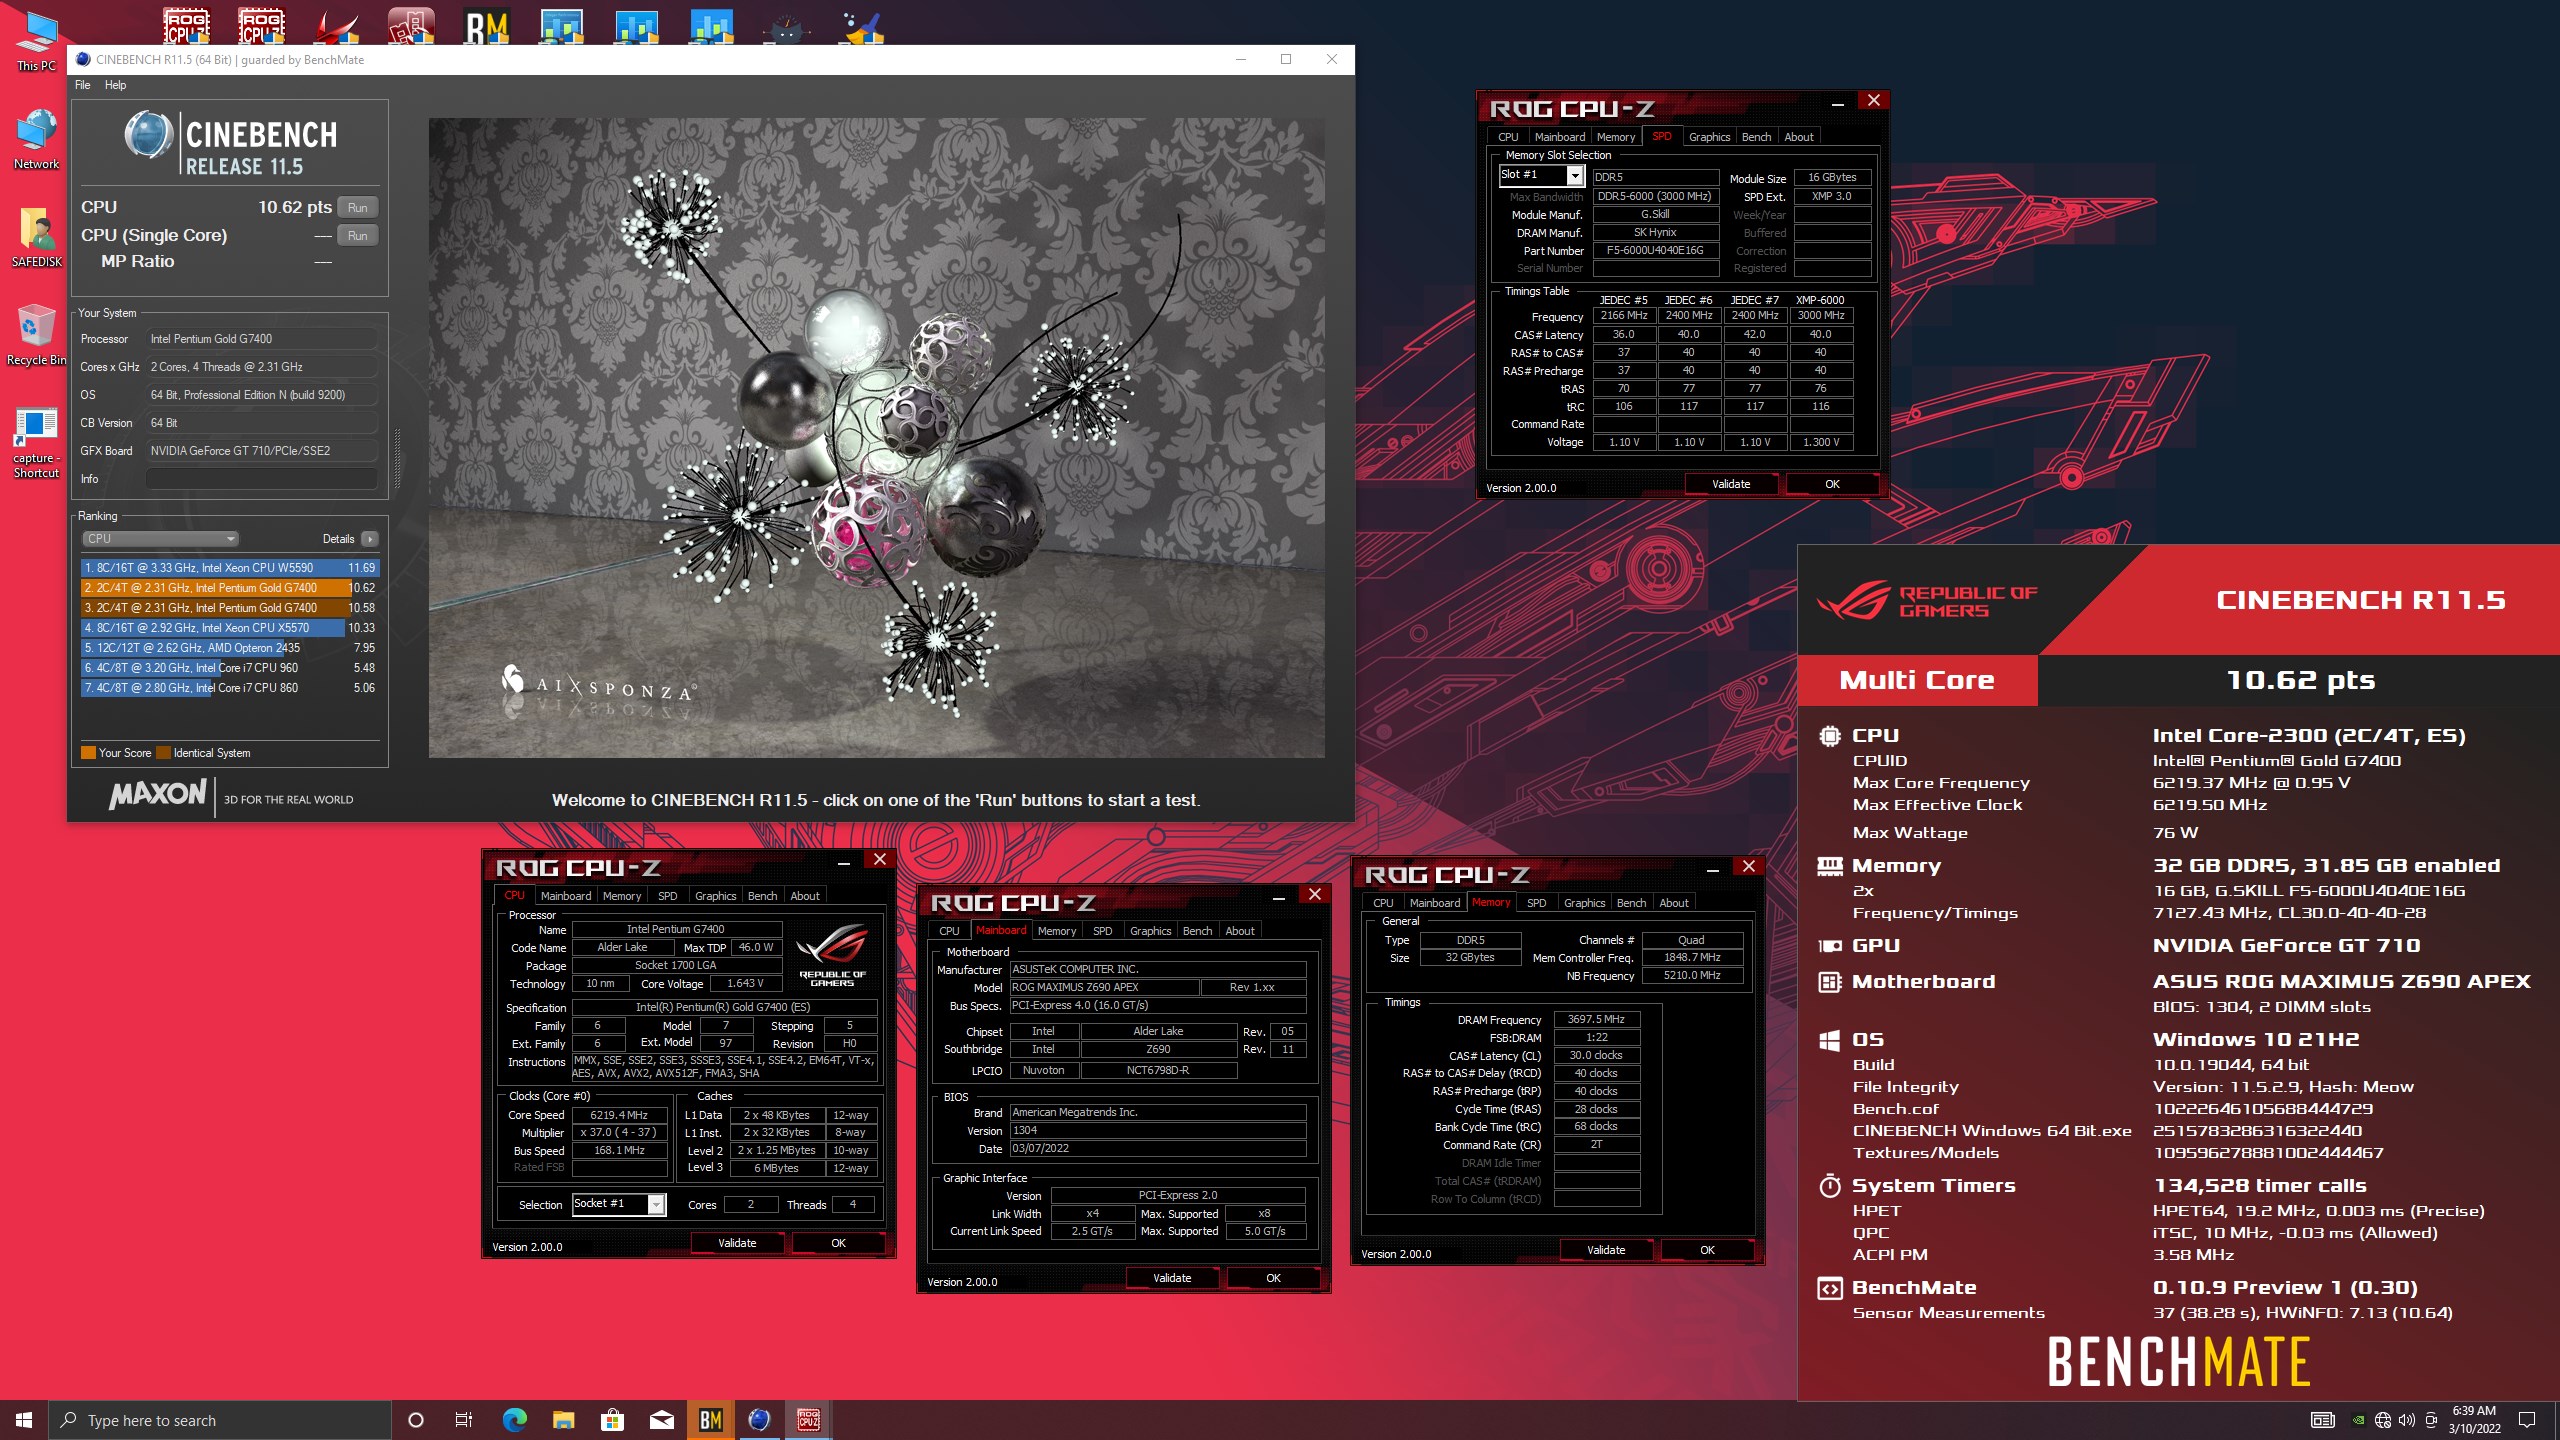The width and height of the screenshot is (2560, 1440).
Task: Run the CPU (Single Core) test
Action: click(x=358, y=236)
